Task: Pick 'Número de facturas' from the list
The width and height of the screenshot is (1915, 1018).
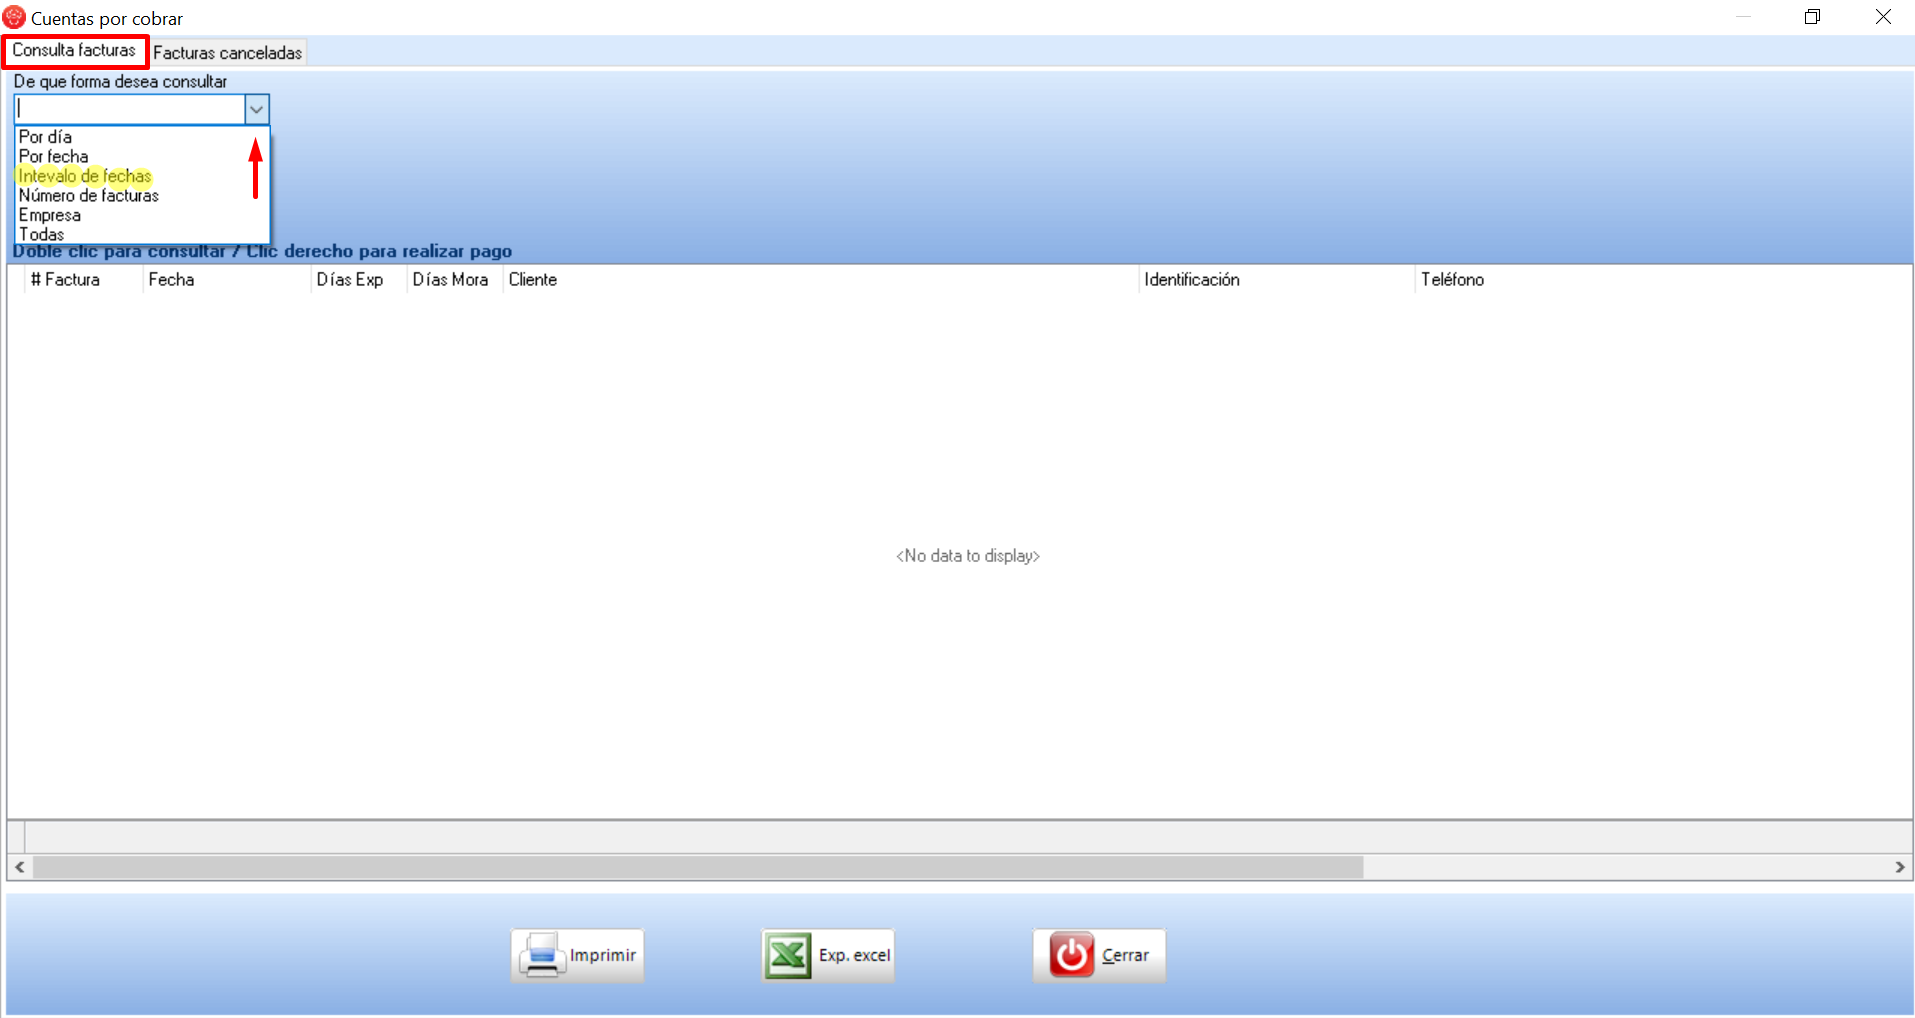Action: (x=89, y=196)
